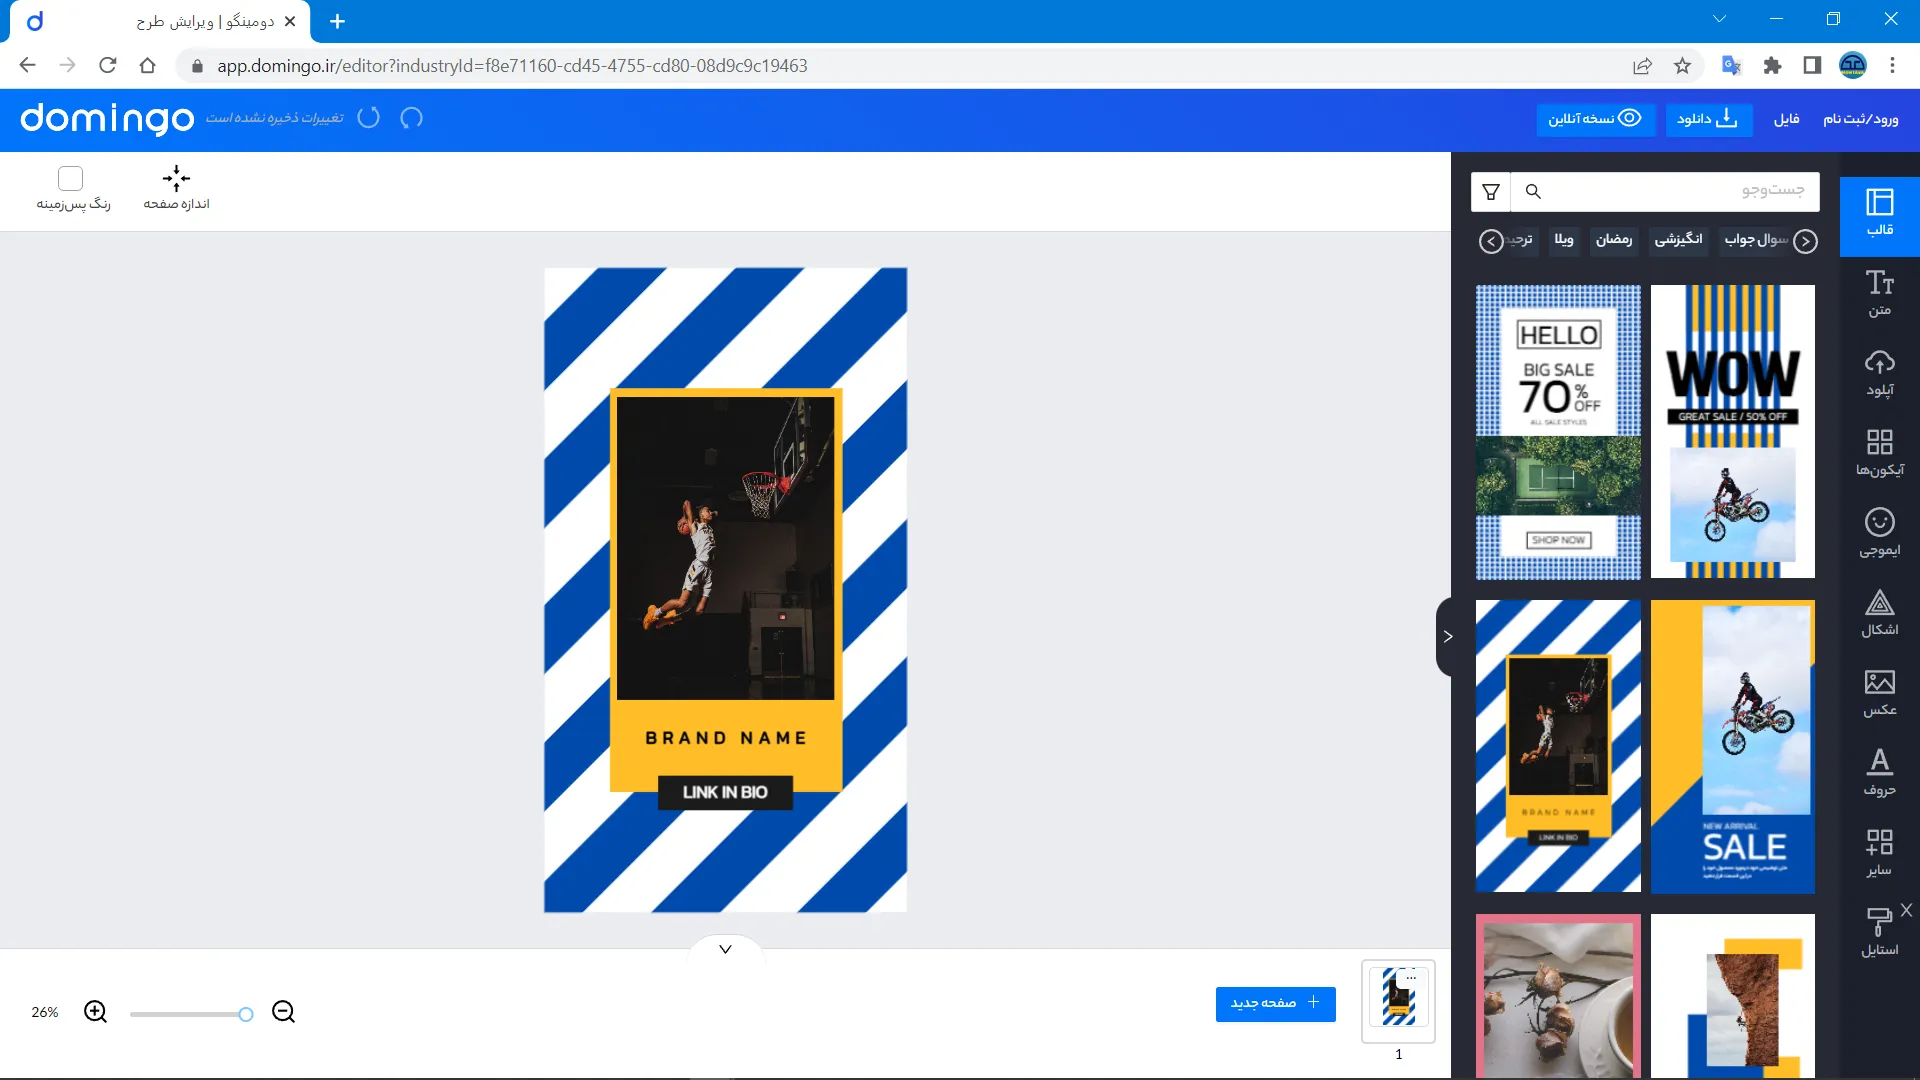Open the browser profile avatar
1920x1080 pixels.
coord(1852,66)
